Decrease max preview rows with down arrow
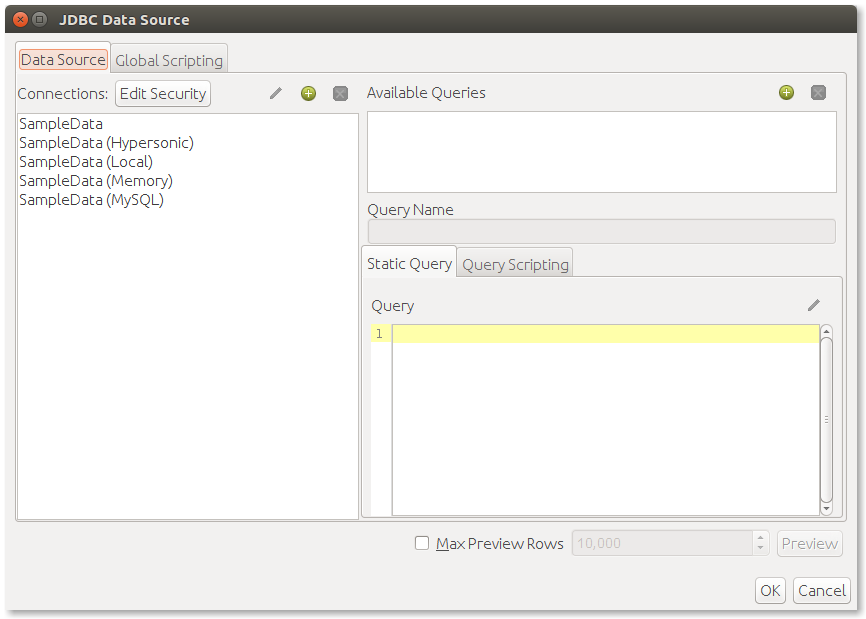866x619 pixels. [x=761, y=548]
